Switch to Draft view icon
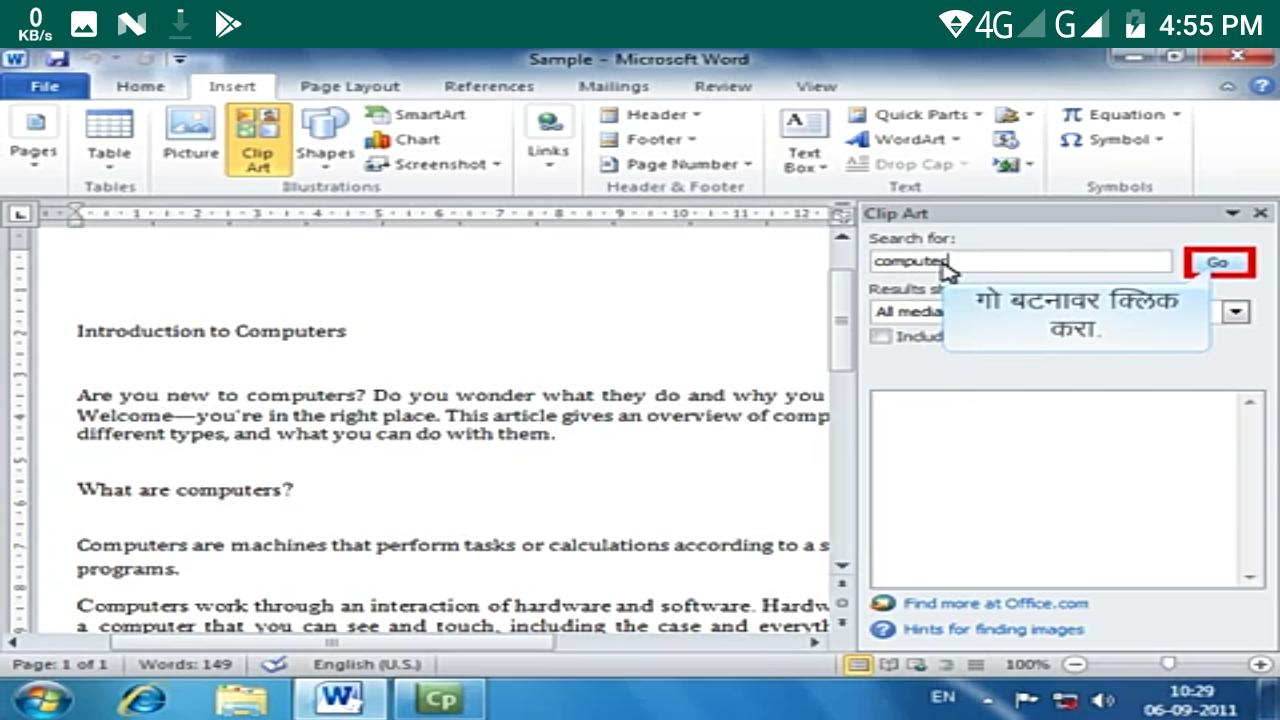The image size is (1280, 720). 976,664
